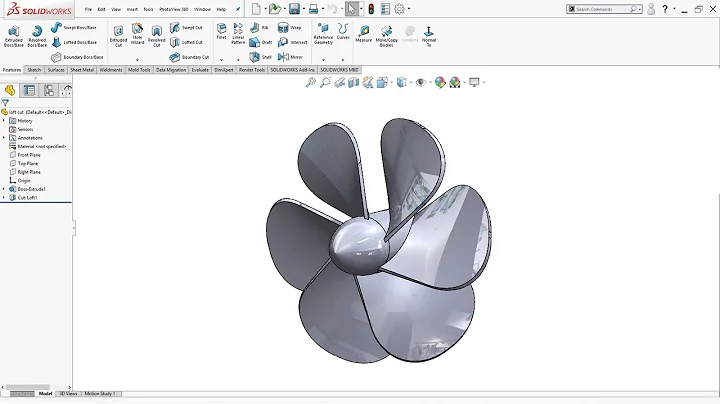
Task: Click the Boundary Boss/Base tool
Action: pos(77,57)
